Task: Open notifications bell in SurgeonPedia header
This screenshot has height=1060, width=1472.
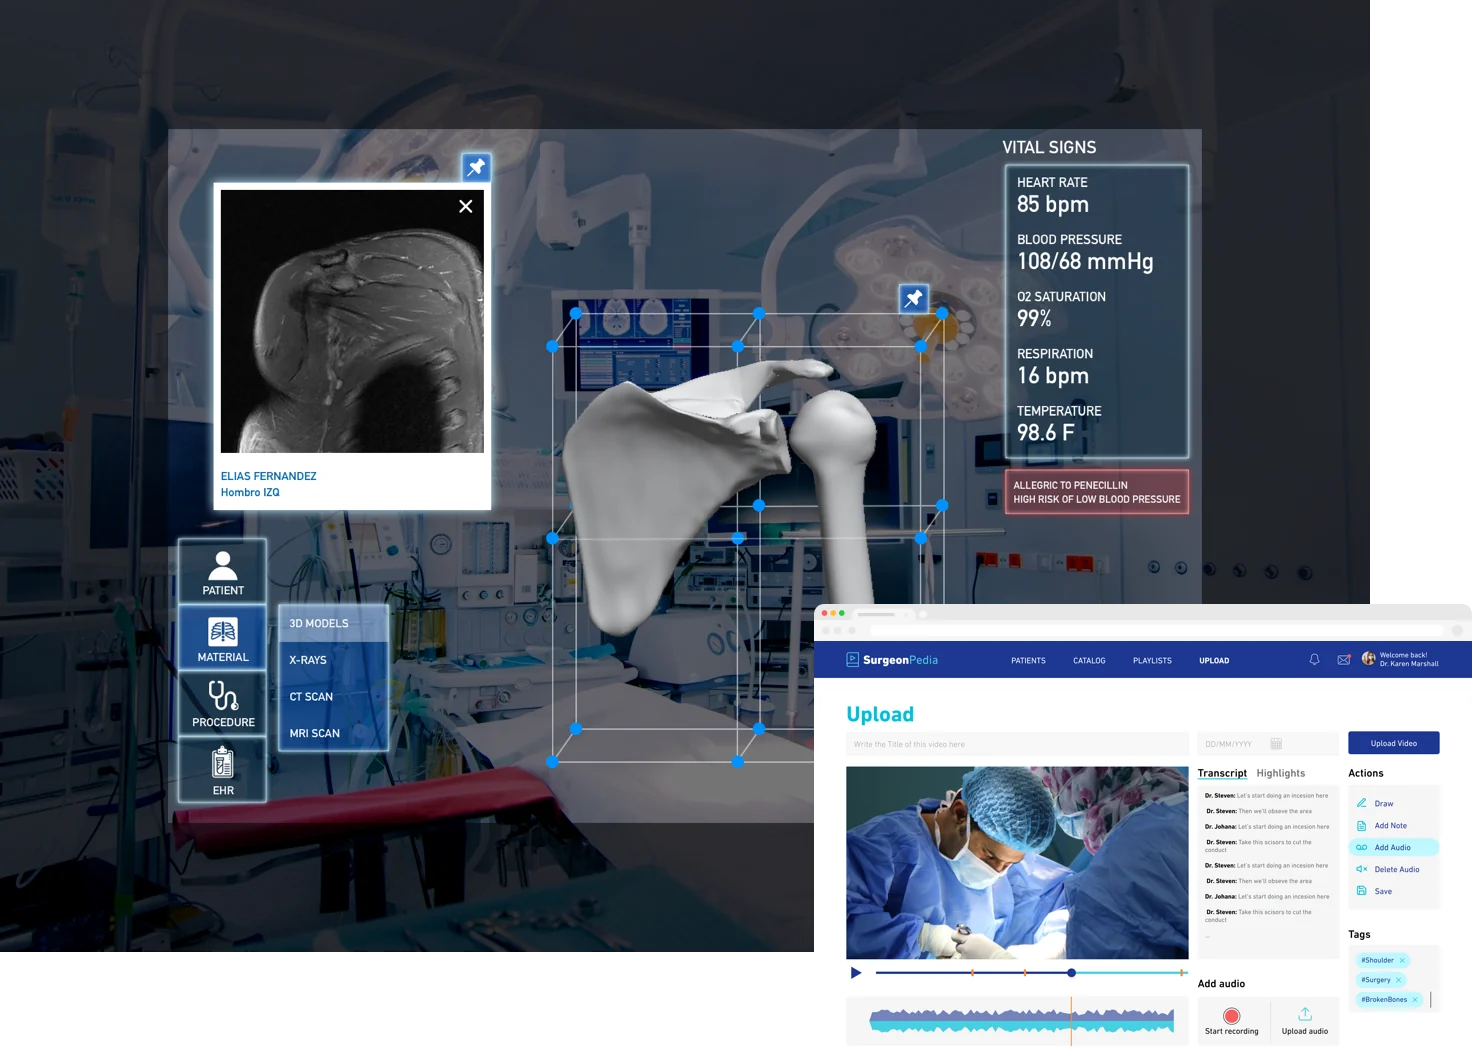Action: tap(1314, 660)
